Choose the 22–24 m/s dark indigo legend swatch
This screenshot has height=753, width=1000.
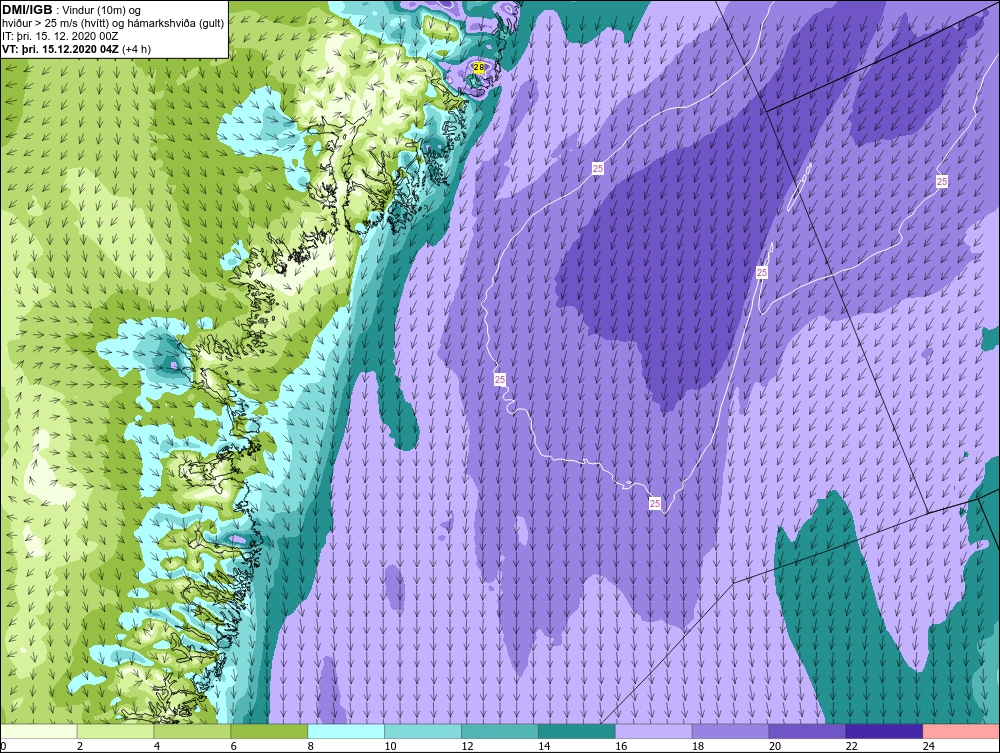tap(884, 731)
